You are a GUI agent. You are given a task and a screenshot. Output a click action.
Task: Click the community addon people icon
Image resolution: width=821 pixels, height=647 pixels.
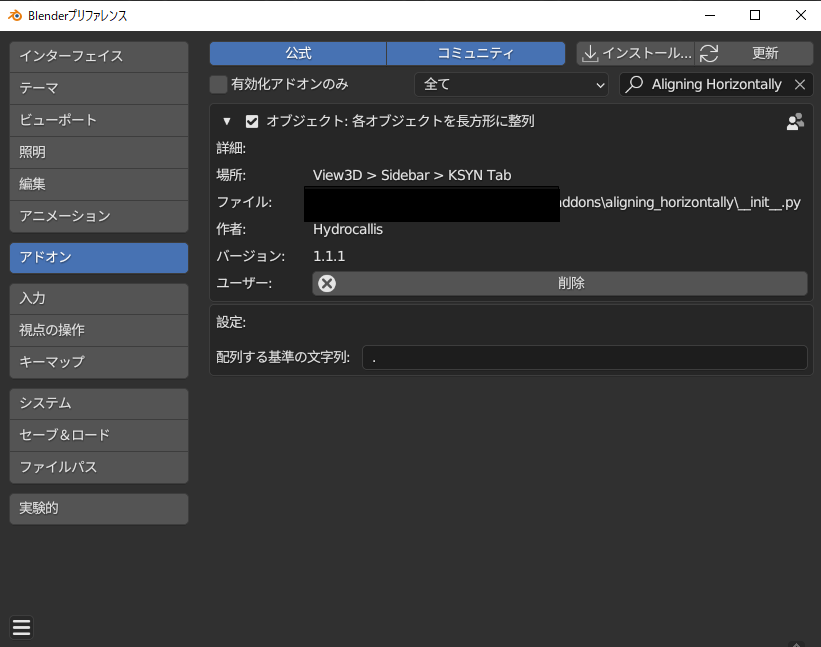pos(795,121)
